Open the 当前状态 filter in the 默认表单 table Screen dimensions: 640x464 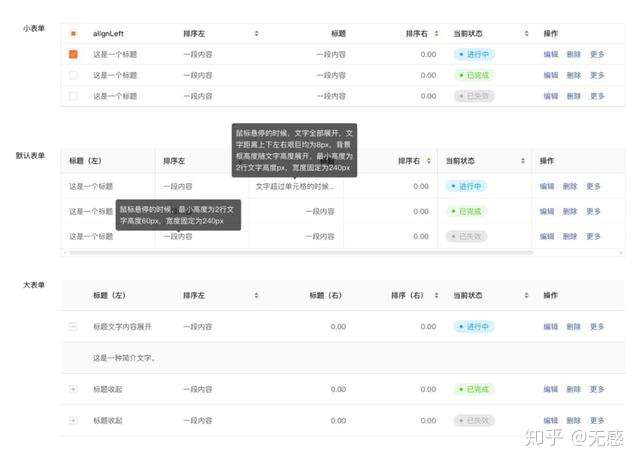coord(523,161)
